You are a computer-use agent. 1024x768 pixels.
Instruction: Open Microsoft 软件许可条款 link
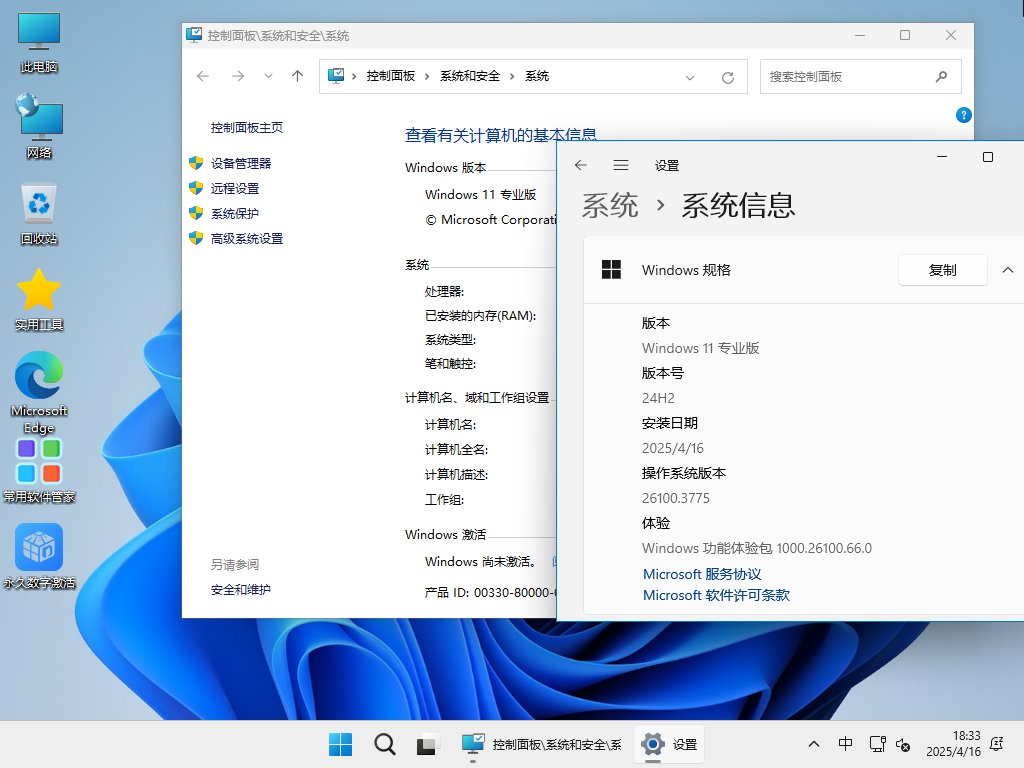716,595
